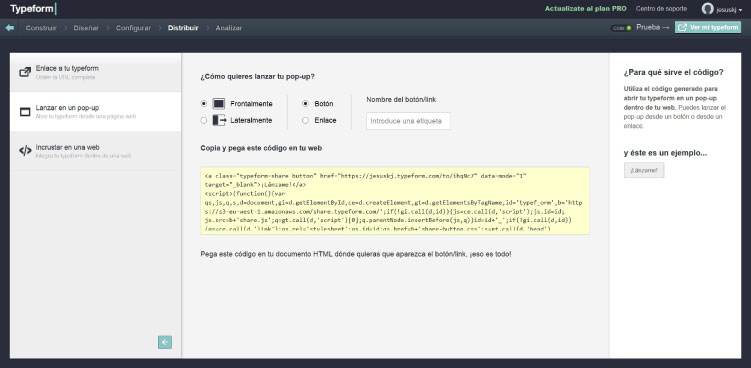Click the Nombre del botón/link input field

click(408, 121)
